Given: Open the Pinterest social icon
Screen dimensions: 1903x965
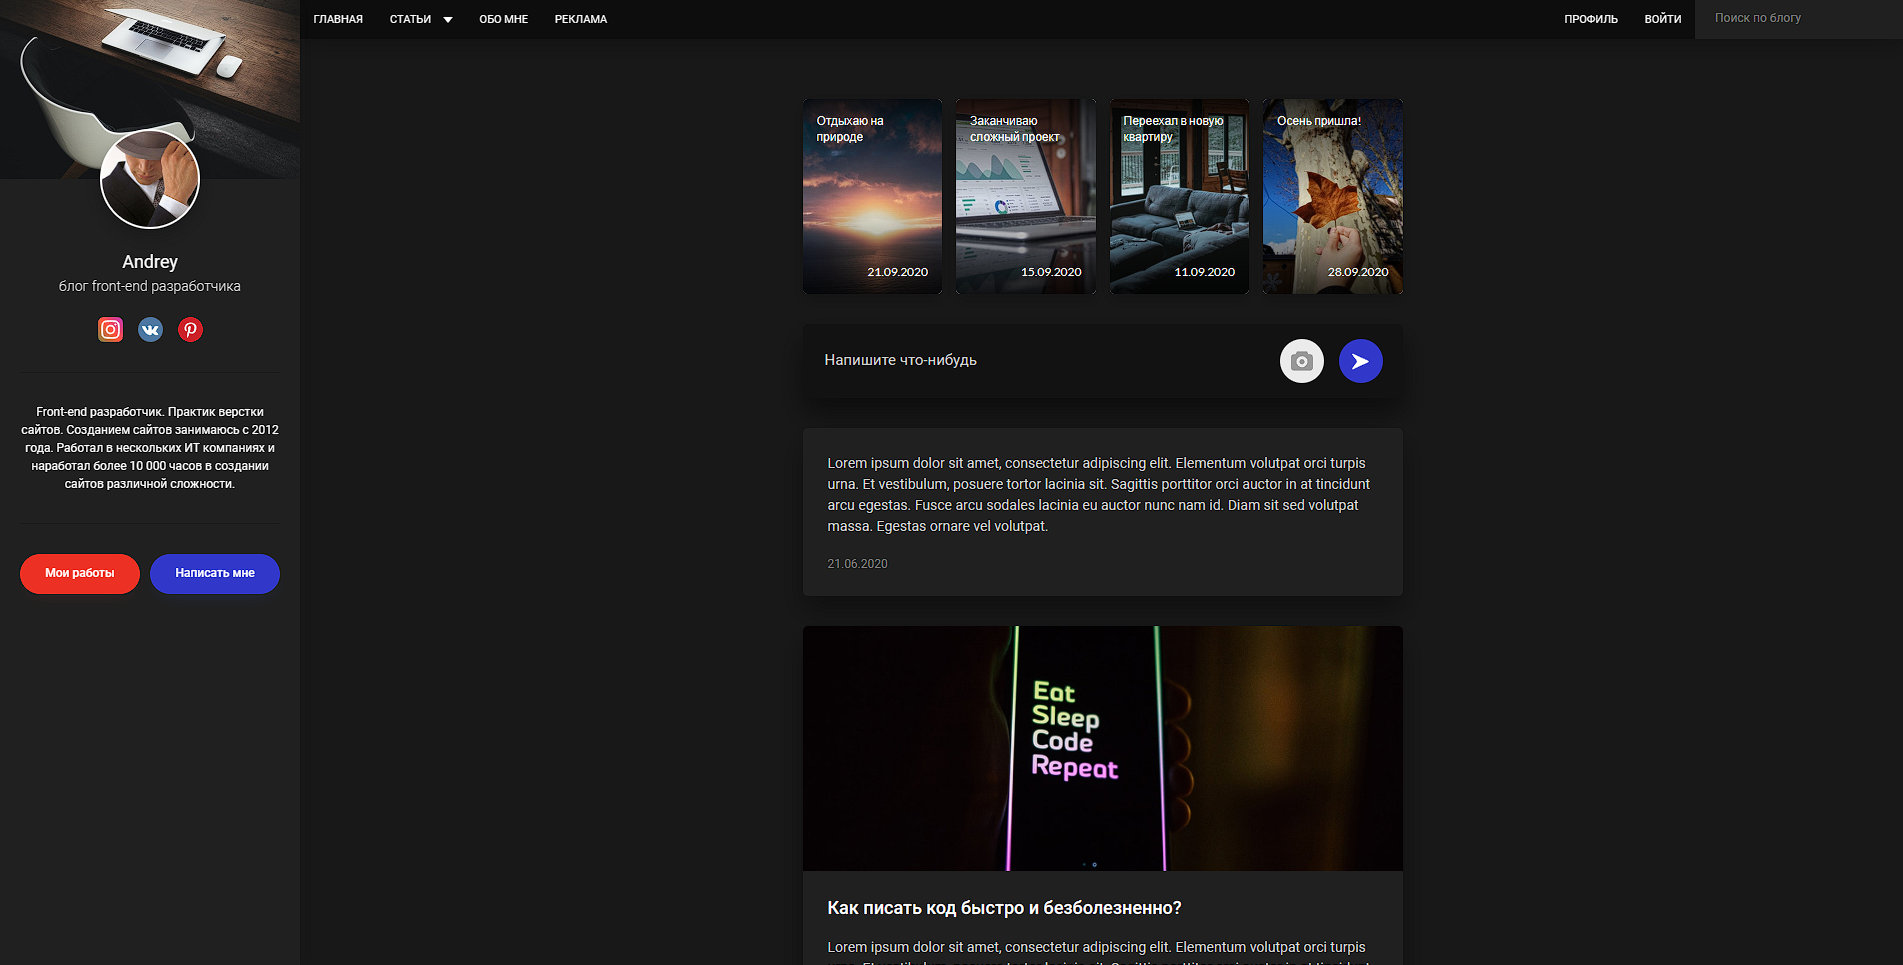Looking at the screenshot, I should [x=190, y=329].
